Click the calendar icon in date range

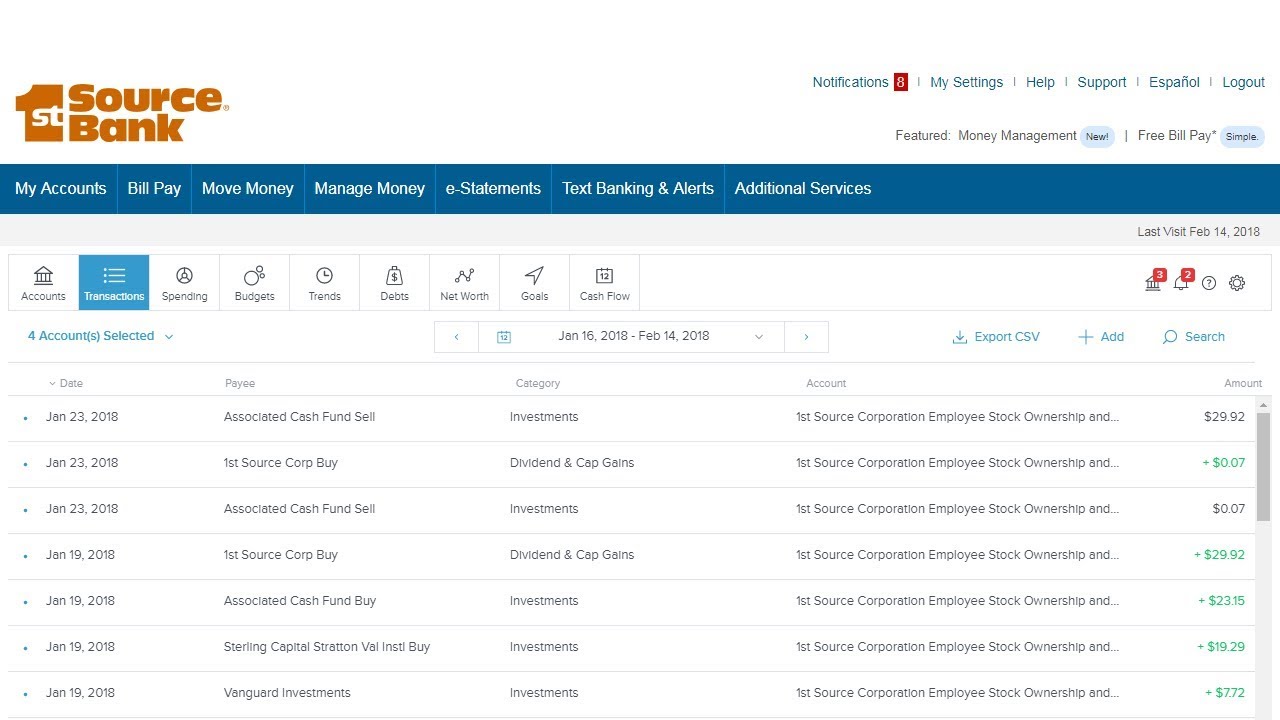pos(504,337)
